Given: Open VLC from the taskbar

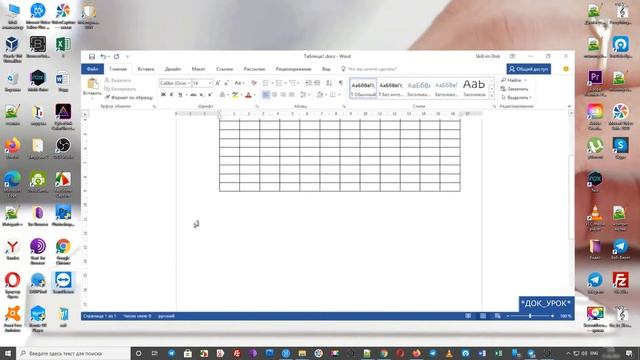Looking at the screenshot, I should (449, 353).
